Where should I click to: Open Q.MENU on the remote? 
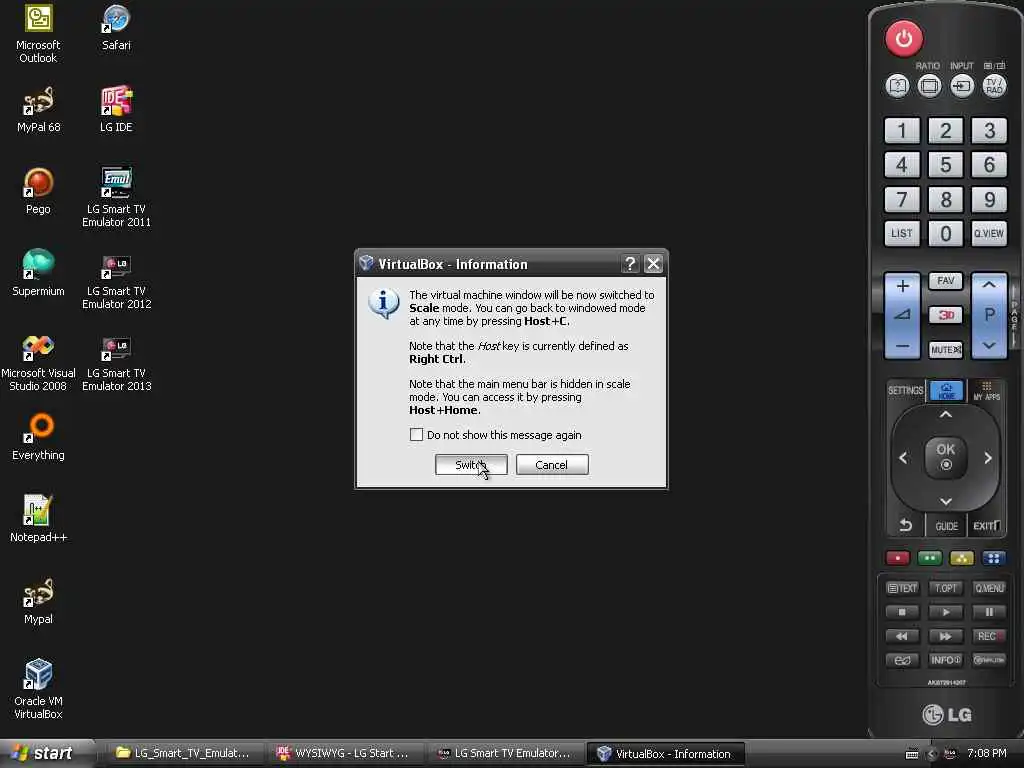click(x=989, y=588)
